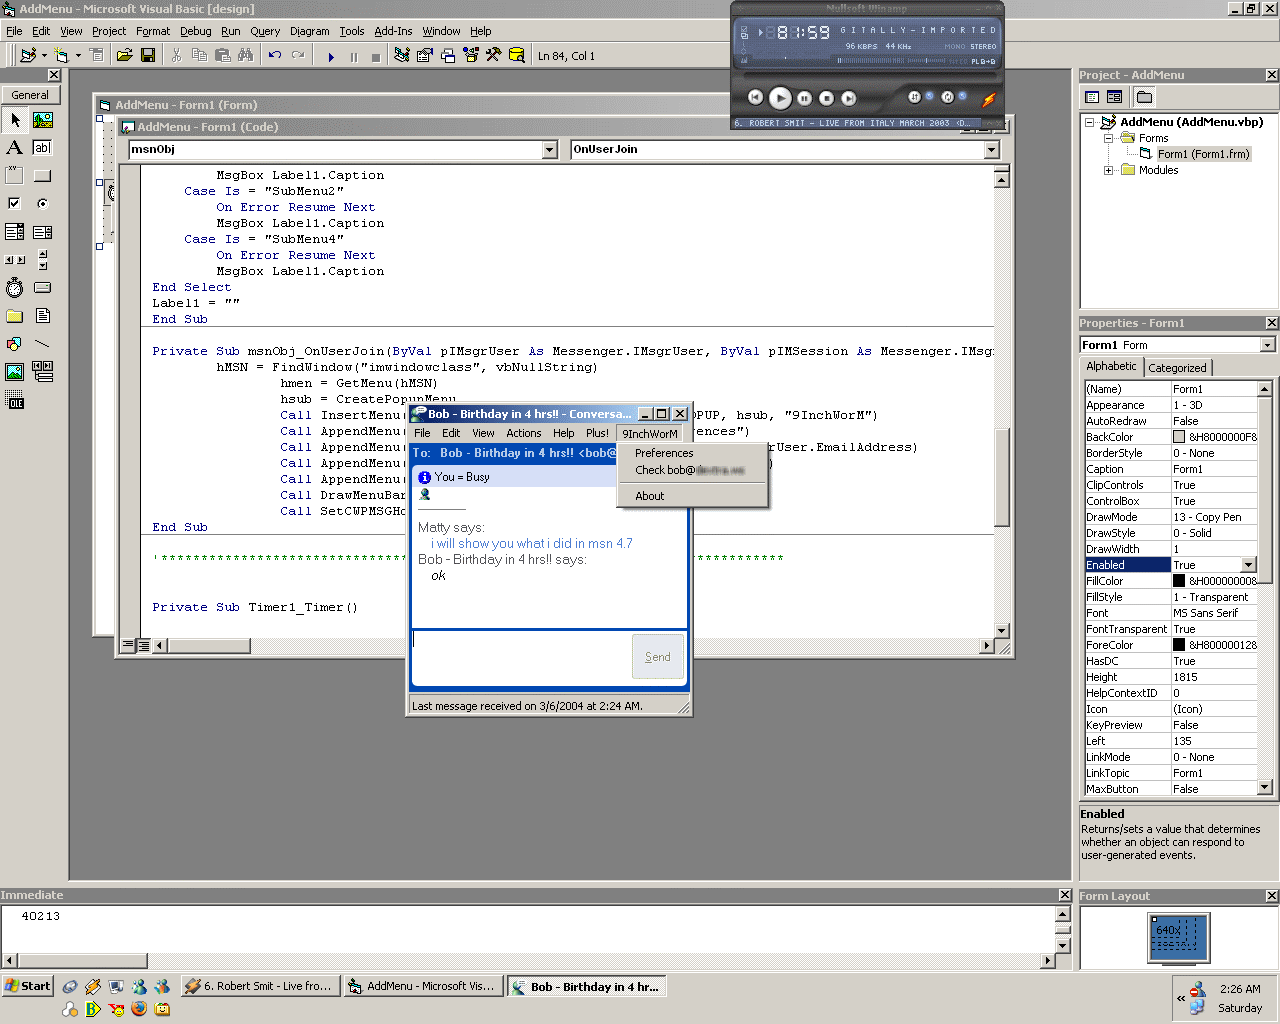1280x1024 pixels.
Task: Click the BackColor color swatch
Action: (1179, 437)
